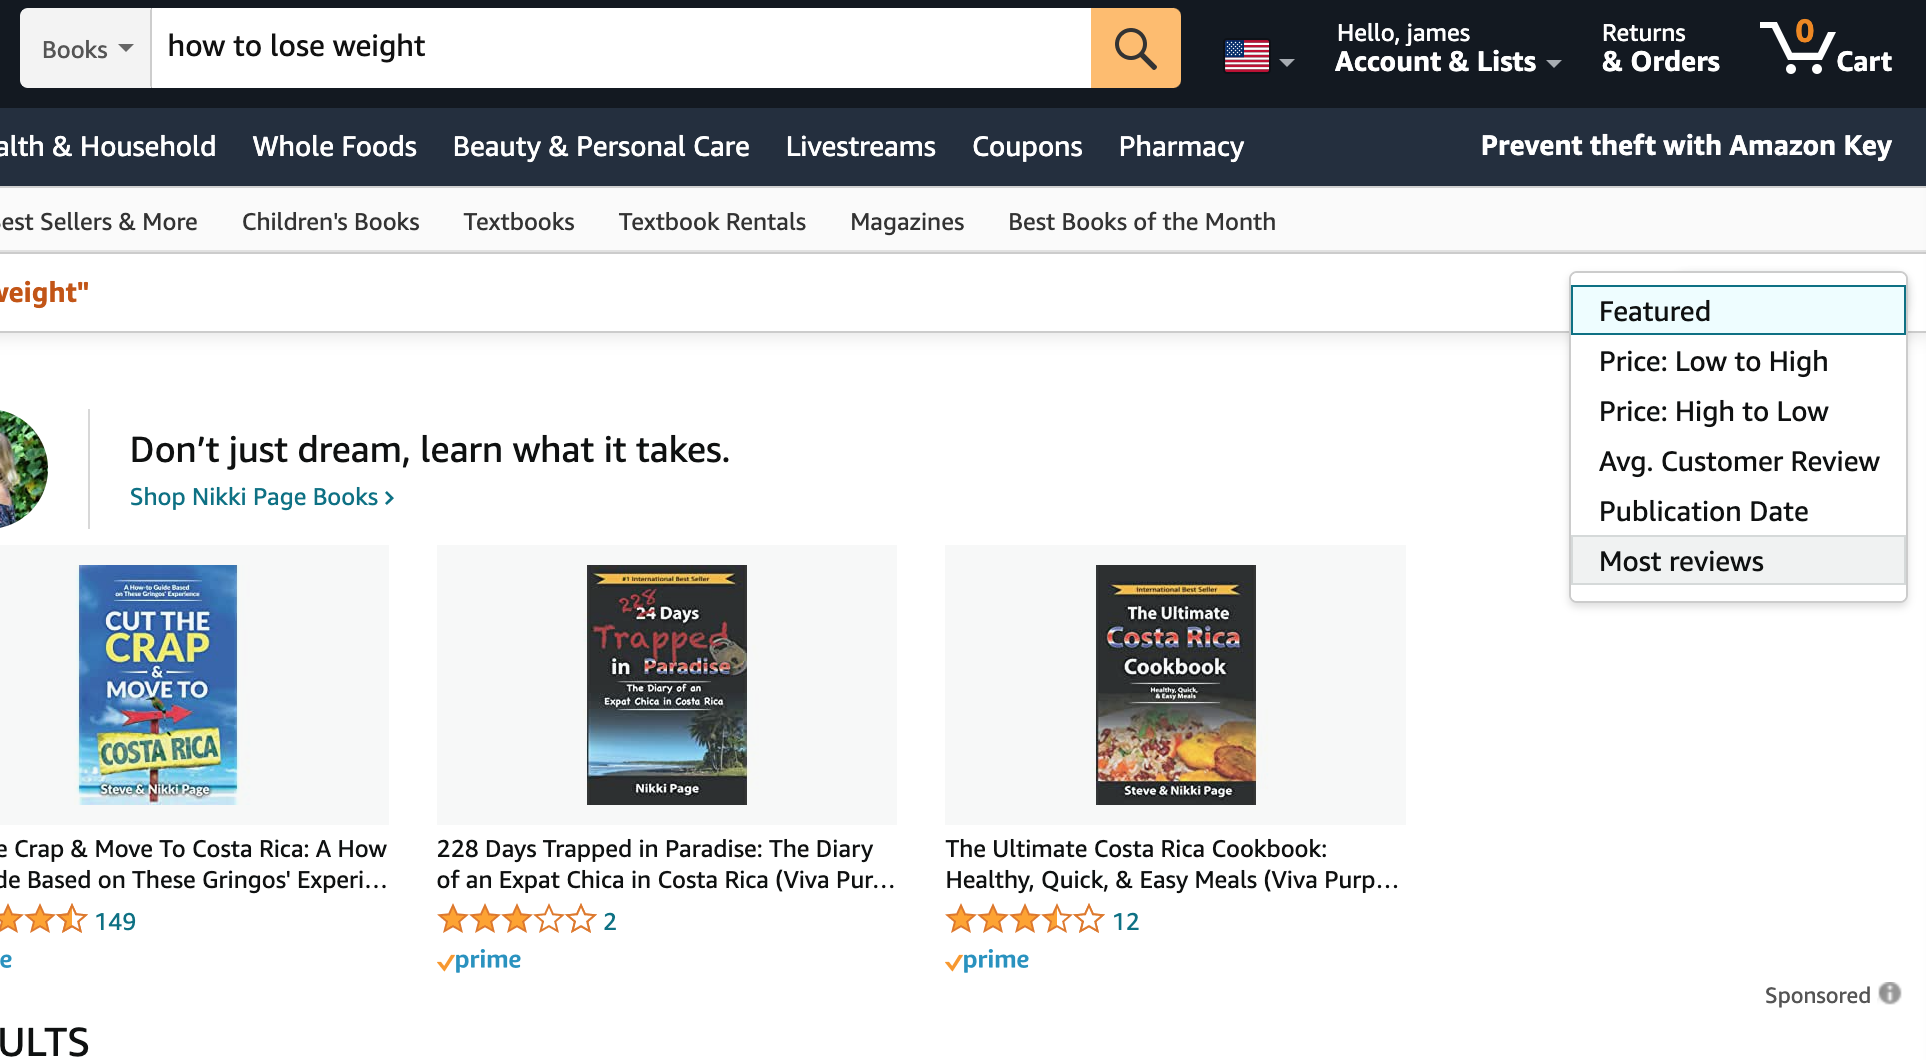1926x1060 pixels.
Task: Open Children's Books tab
Action: point(331,221)
